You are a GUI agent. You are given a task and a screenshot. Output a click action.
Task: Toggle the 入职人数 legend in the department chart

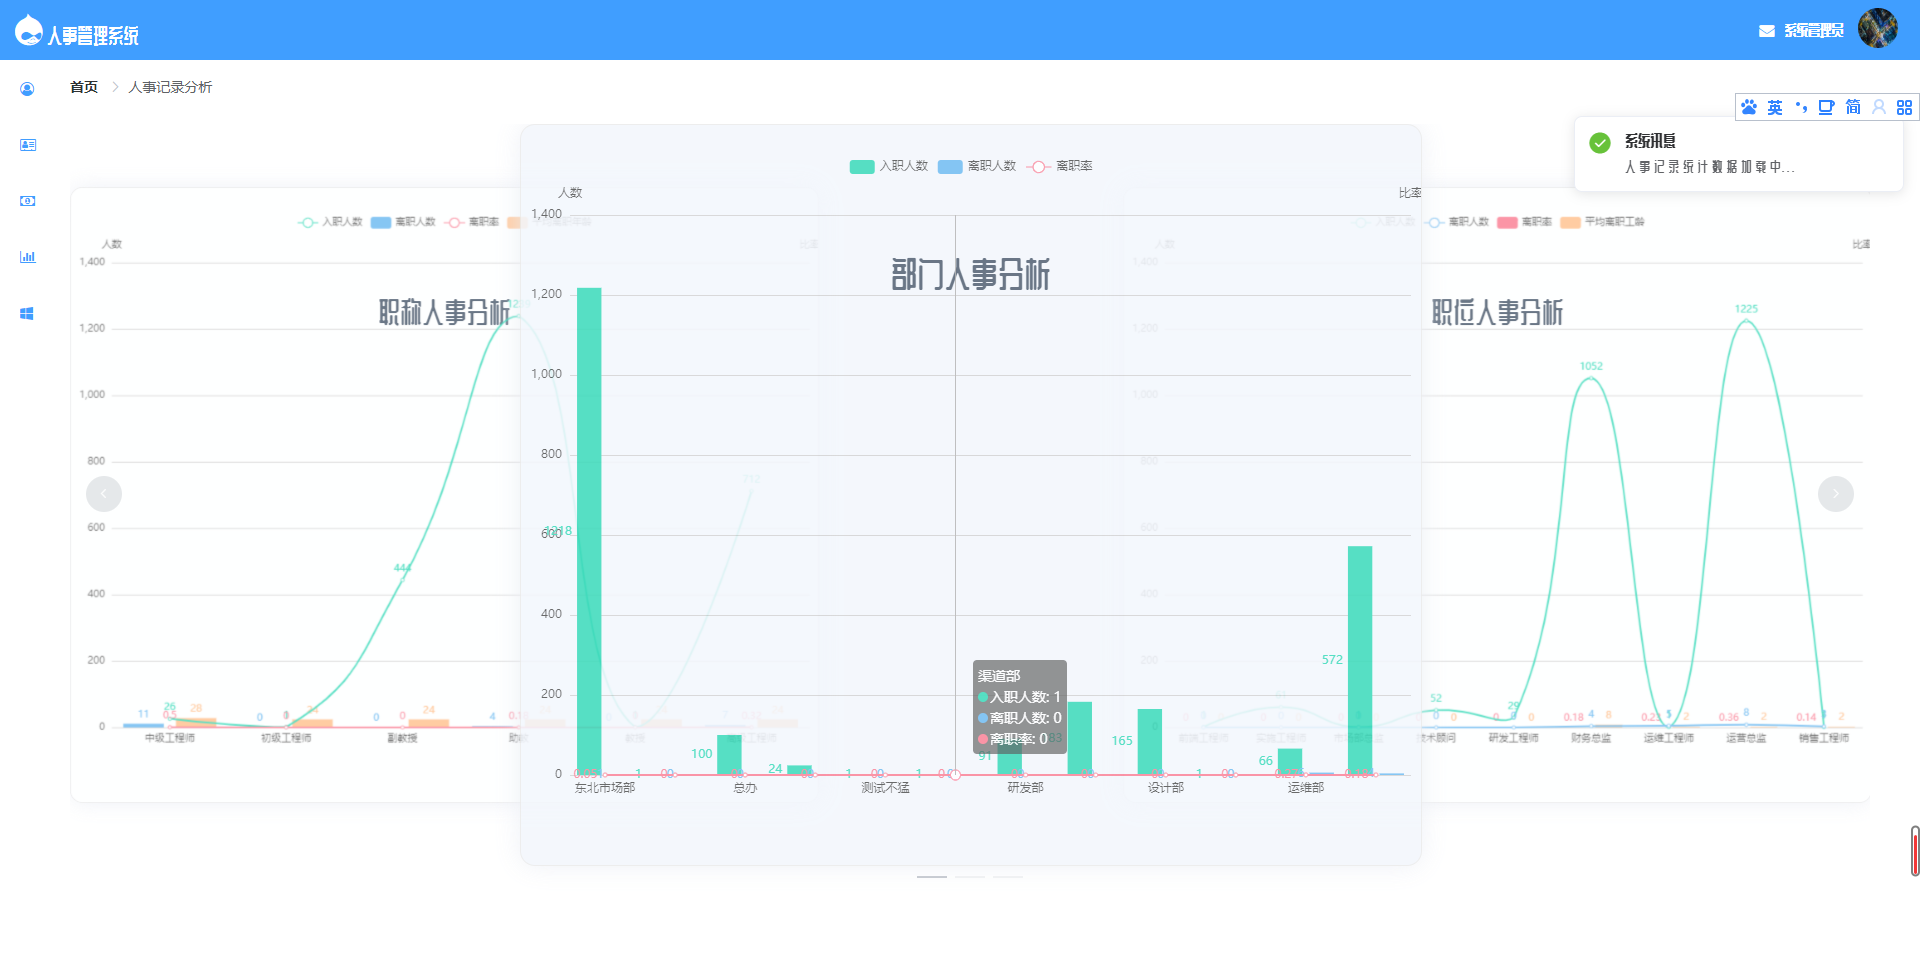(x=888, y=166)
